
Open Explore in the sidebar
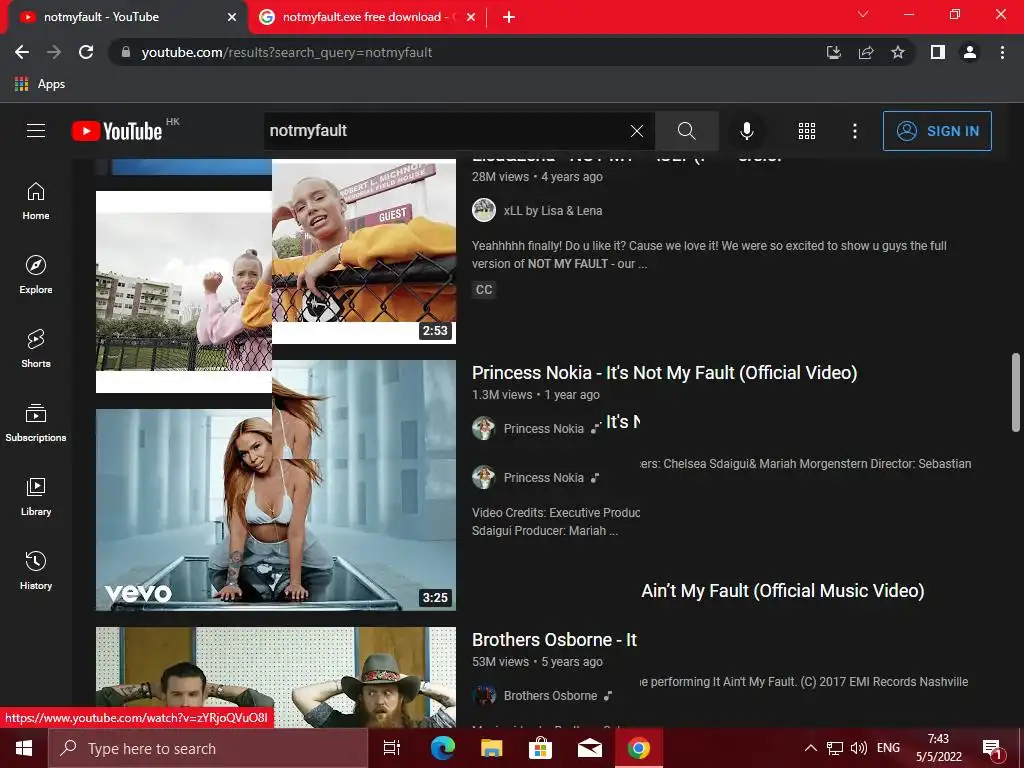[36, 275]
